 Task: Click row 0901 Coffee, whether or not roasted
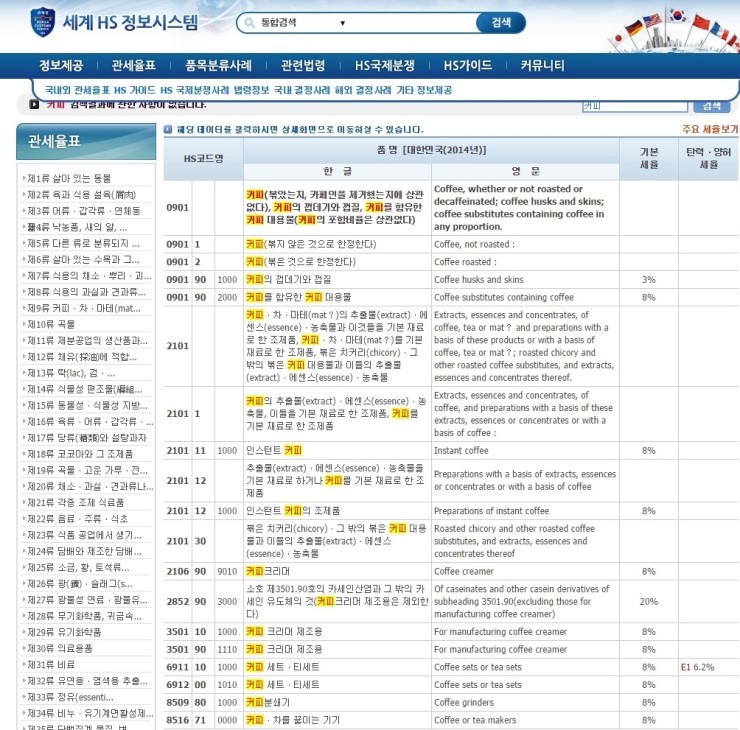point(451,208)
